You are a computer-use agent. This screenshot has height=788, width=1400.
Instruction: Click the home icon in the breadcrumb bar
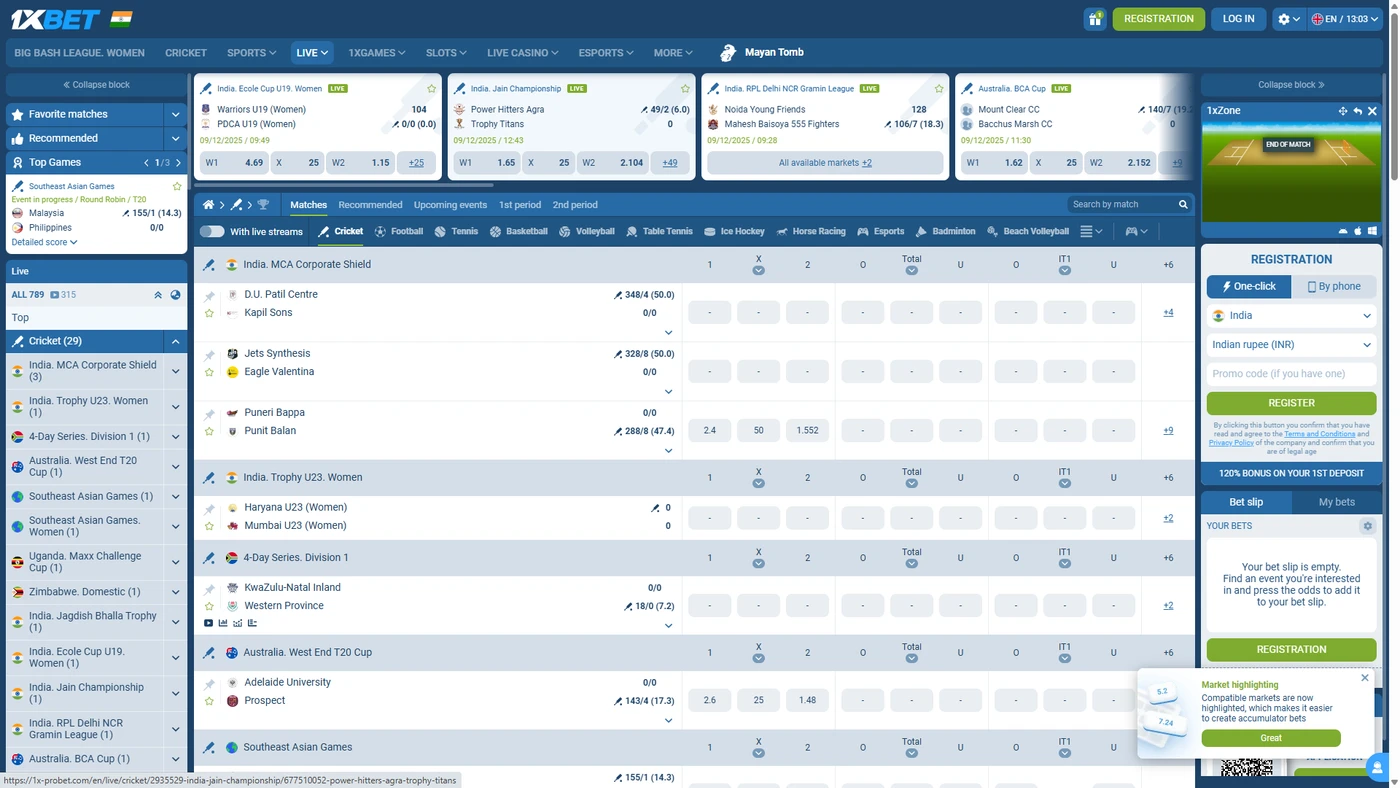208,205
